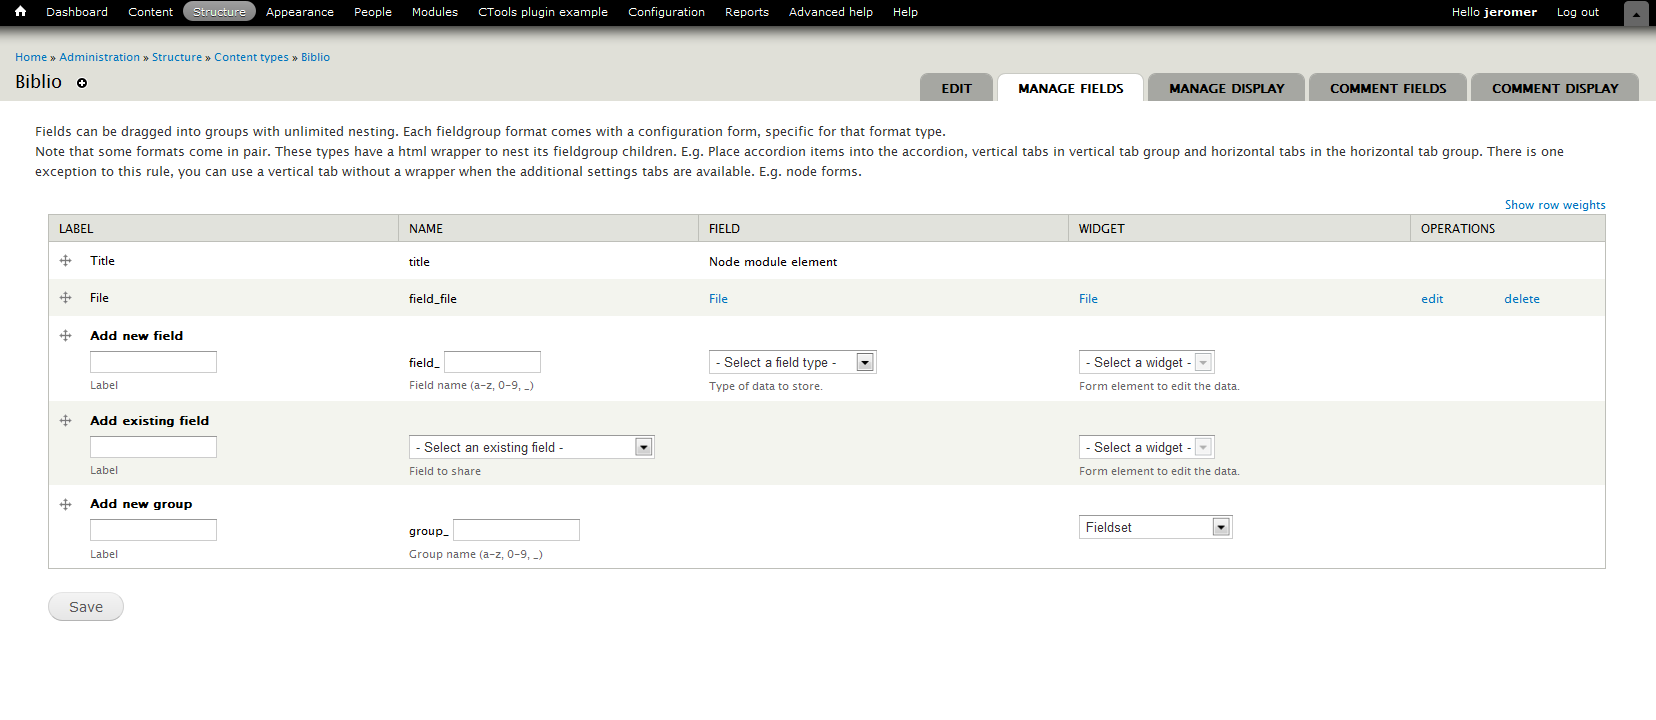Click the shortcut plus icon beside Biblio
Viewport: 1656px width, 720px height.
[82, 83]
